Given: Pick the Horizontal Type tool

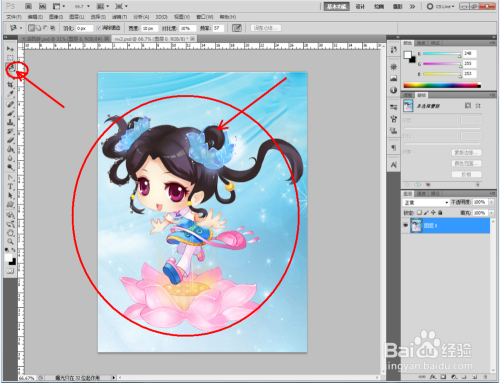Looking at the screenshot, I should pos(10,186).
